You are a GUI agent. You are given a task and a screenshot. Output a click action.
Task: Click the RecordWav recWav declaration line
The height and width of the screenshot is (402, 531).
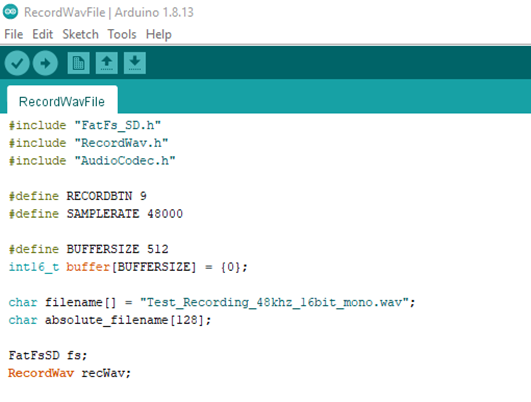coord(69,373)
